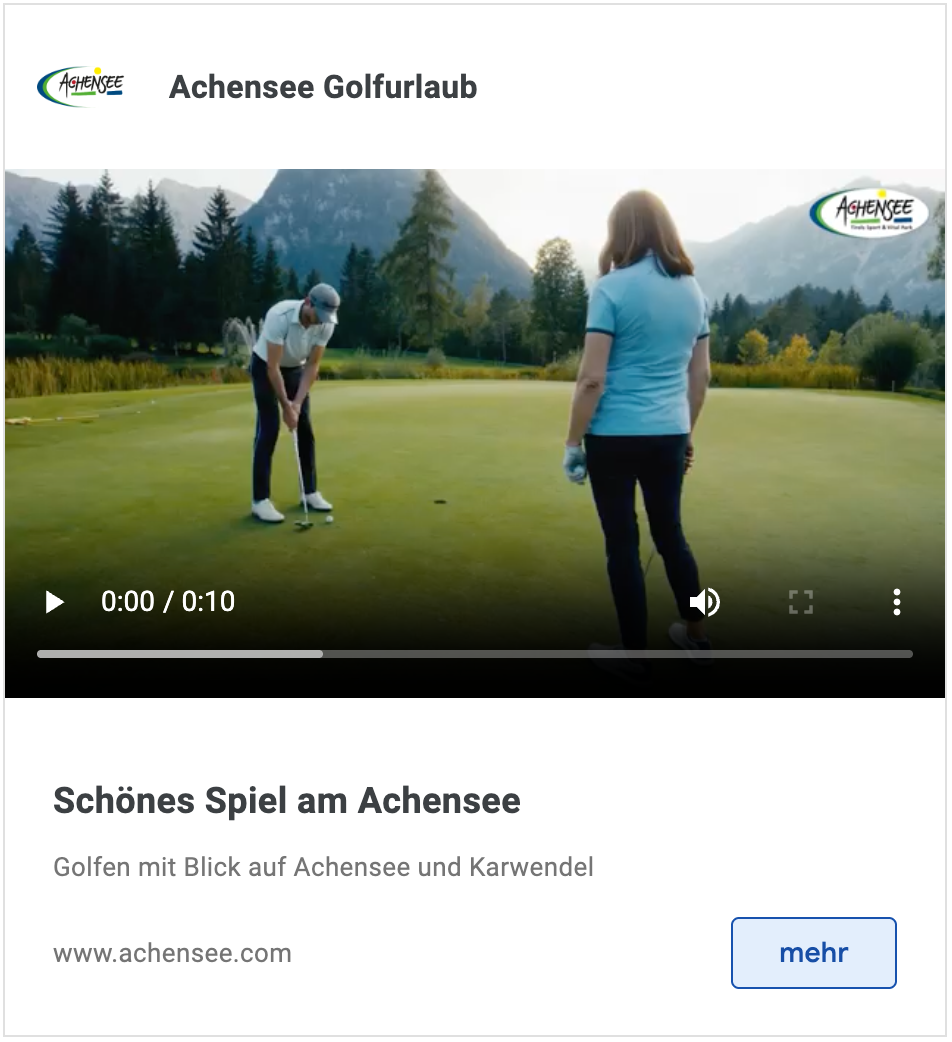Click the golf ball near the putter
952x1042 pixels.
coord(328,519)
